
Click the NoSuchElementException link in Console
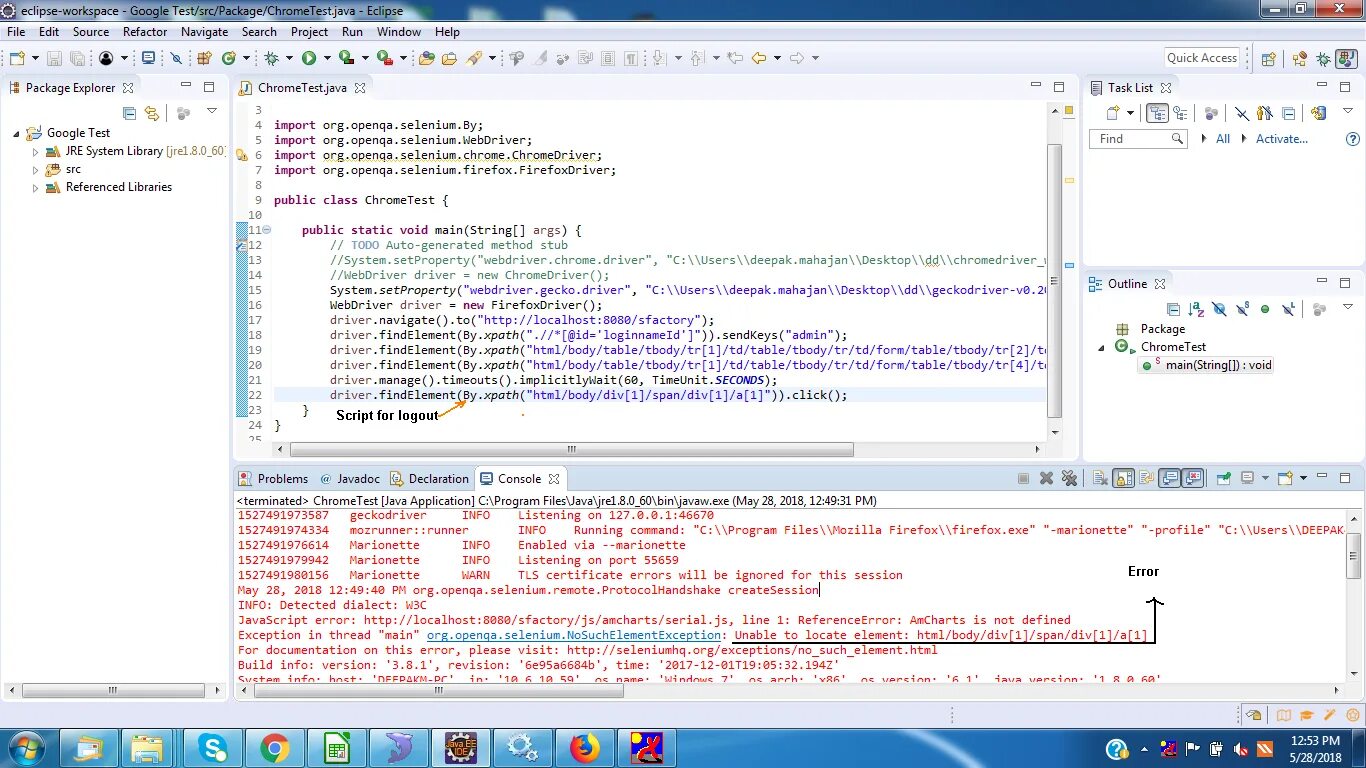(x=574, y=635)
